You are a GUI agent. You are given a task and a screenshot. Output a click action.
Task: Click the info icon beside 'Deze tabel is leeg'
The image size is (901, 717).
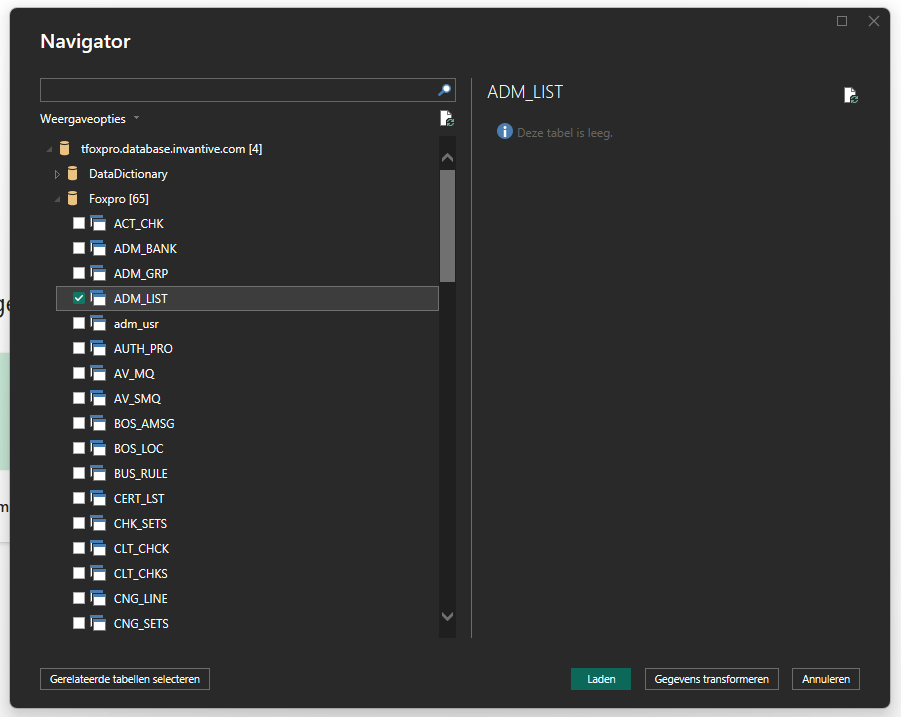tap(505, 132)
